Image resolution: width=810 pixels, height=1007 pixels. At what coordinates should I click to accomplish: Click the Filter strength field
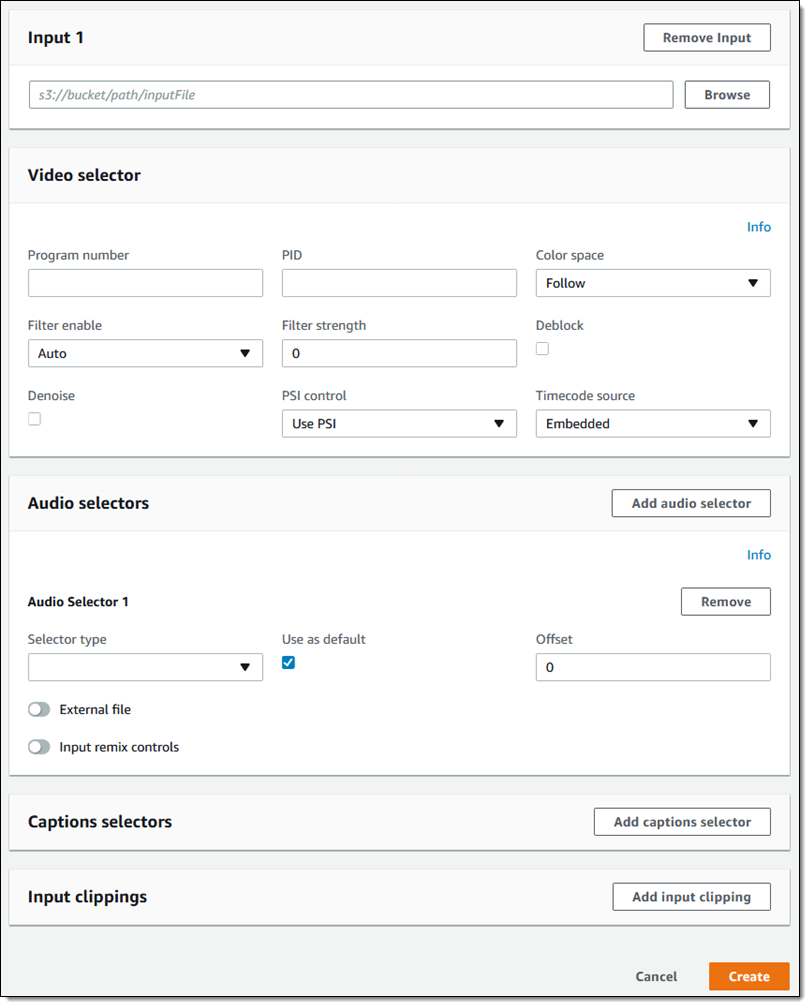tap(399, 353)
